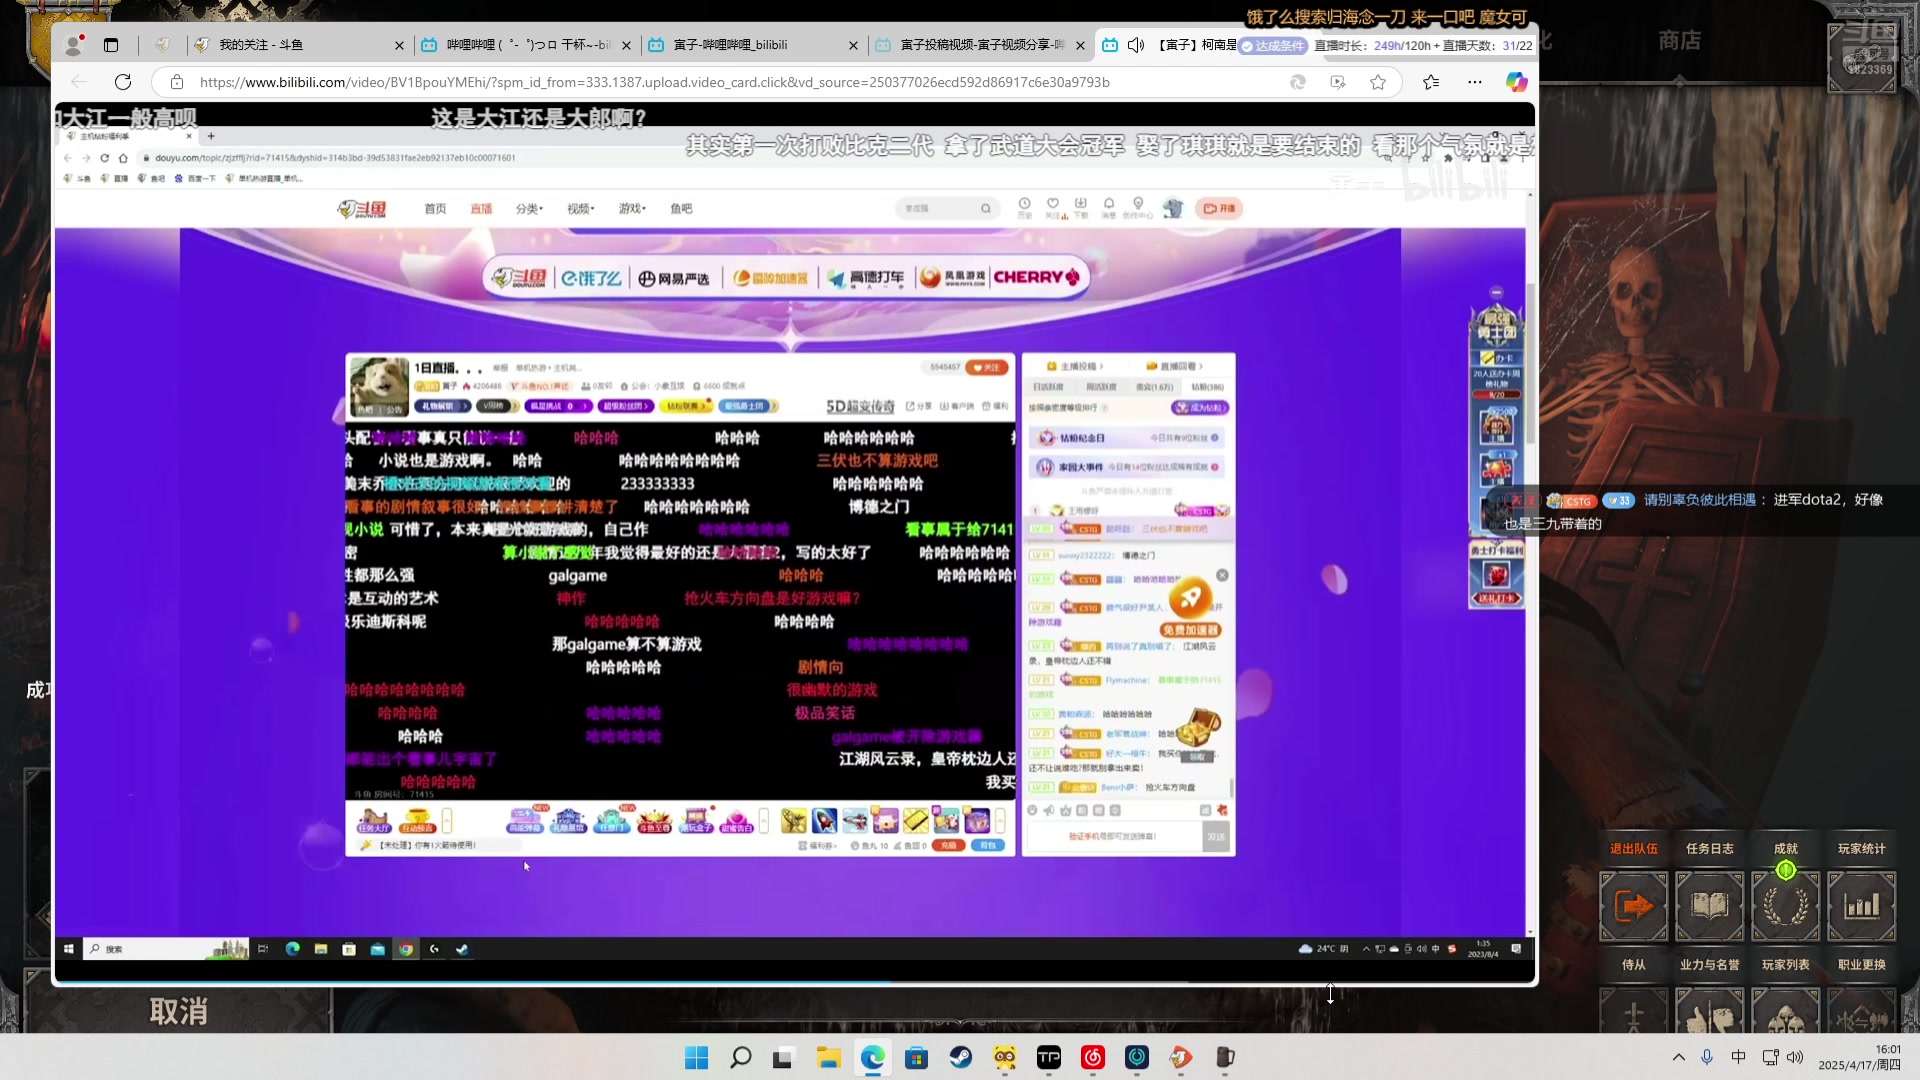
Task: Click the browser refresh button
Action: coord(123,82)
